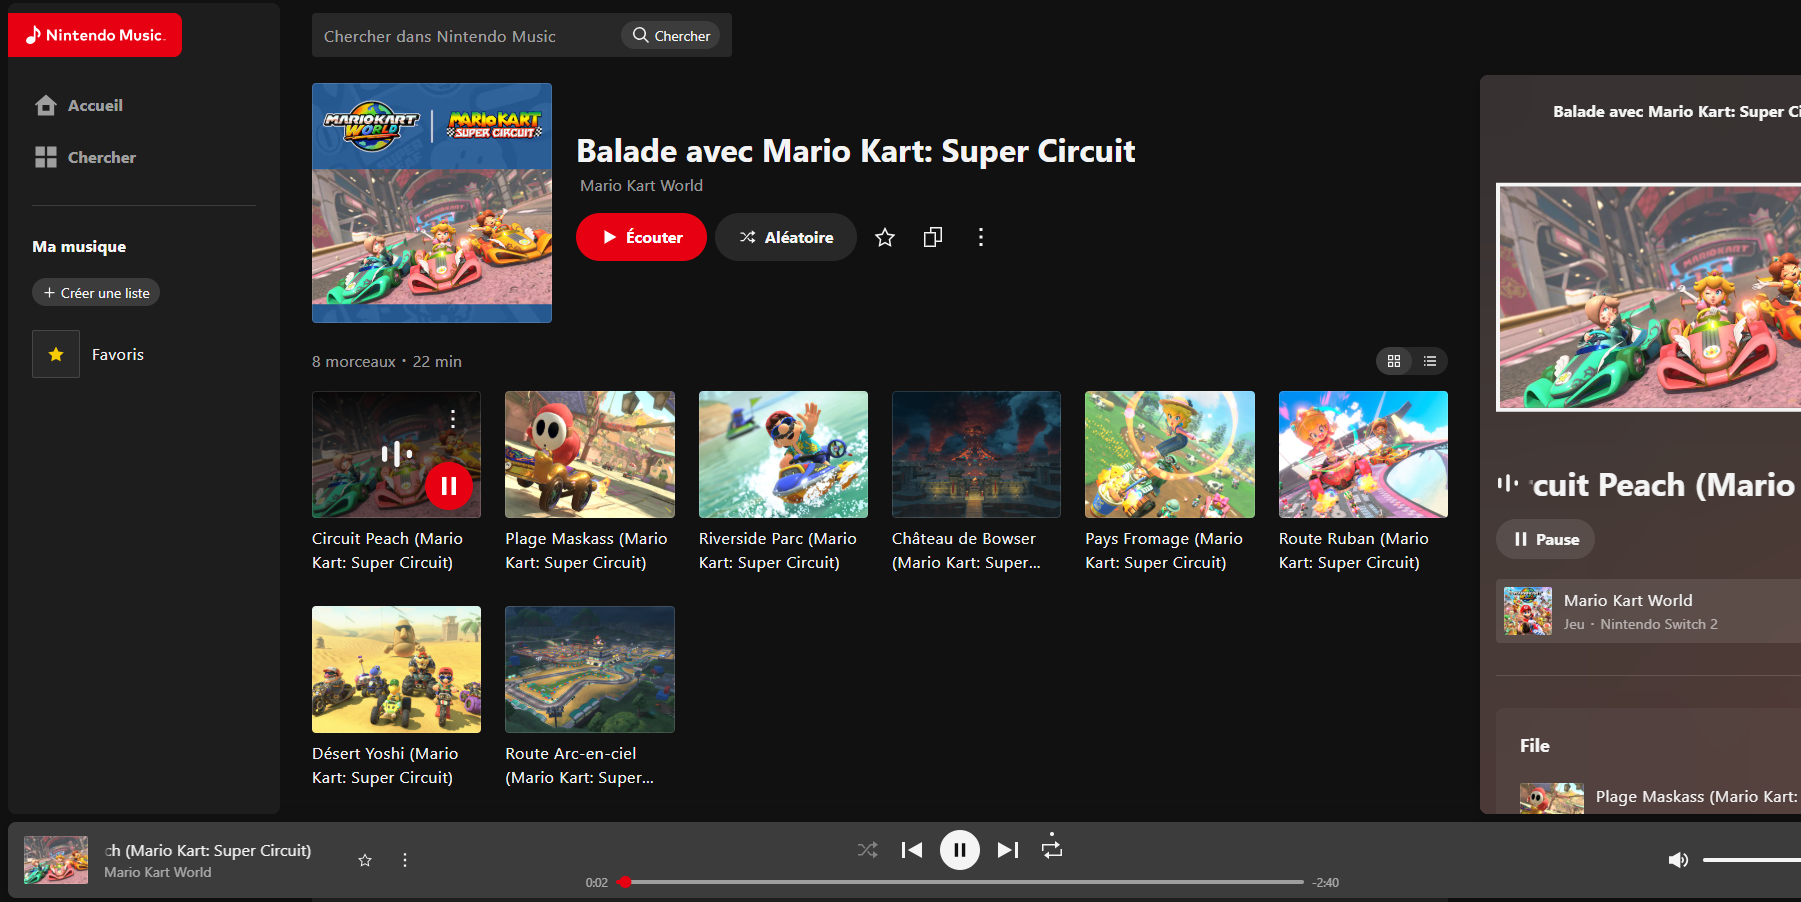Open Accueil home page
Image resolution: width=1801 pixels, height=902 pixels.
coord(79,105)
